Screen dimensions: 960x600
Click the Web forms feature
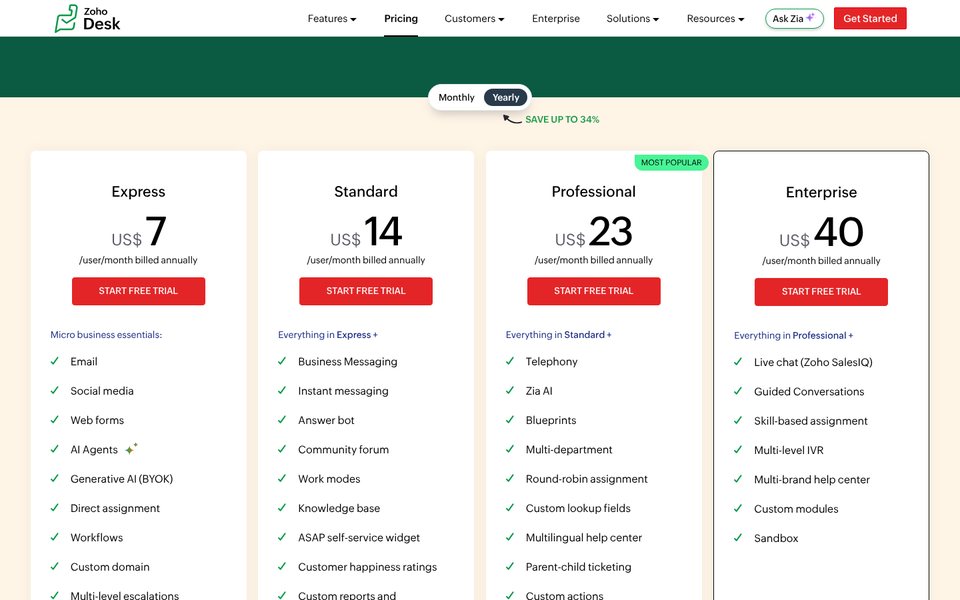97,421
